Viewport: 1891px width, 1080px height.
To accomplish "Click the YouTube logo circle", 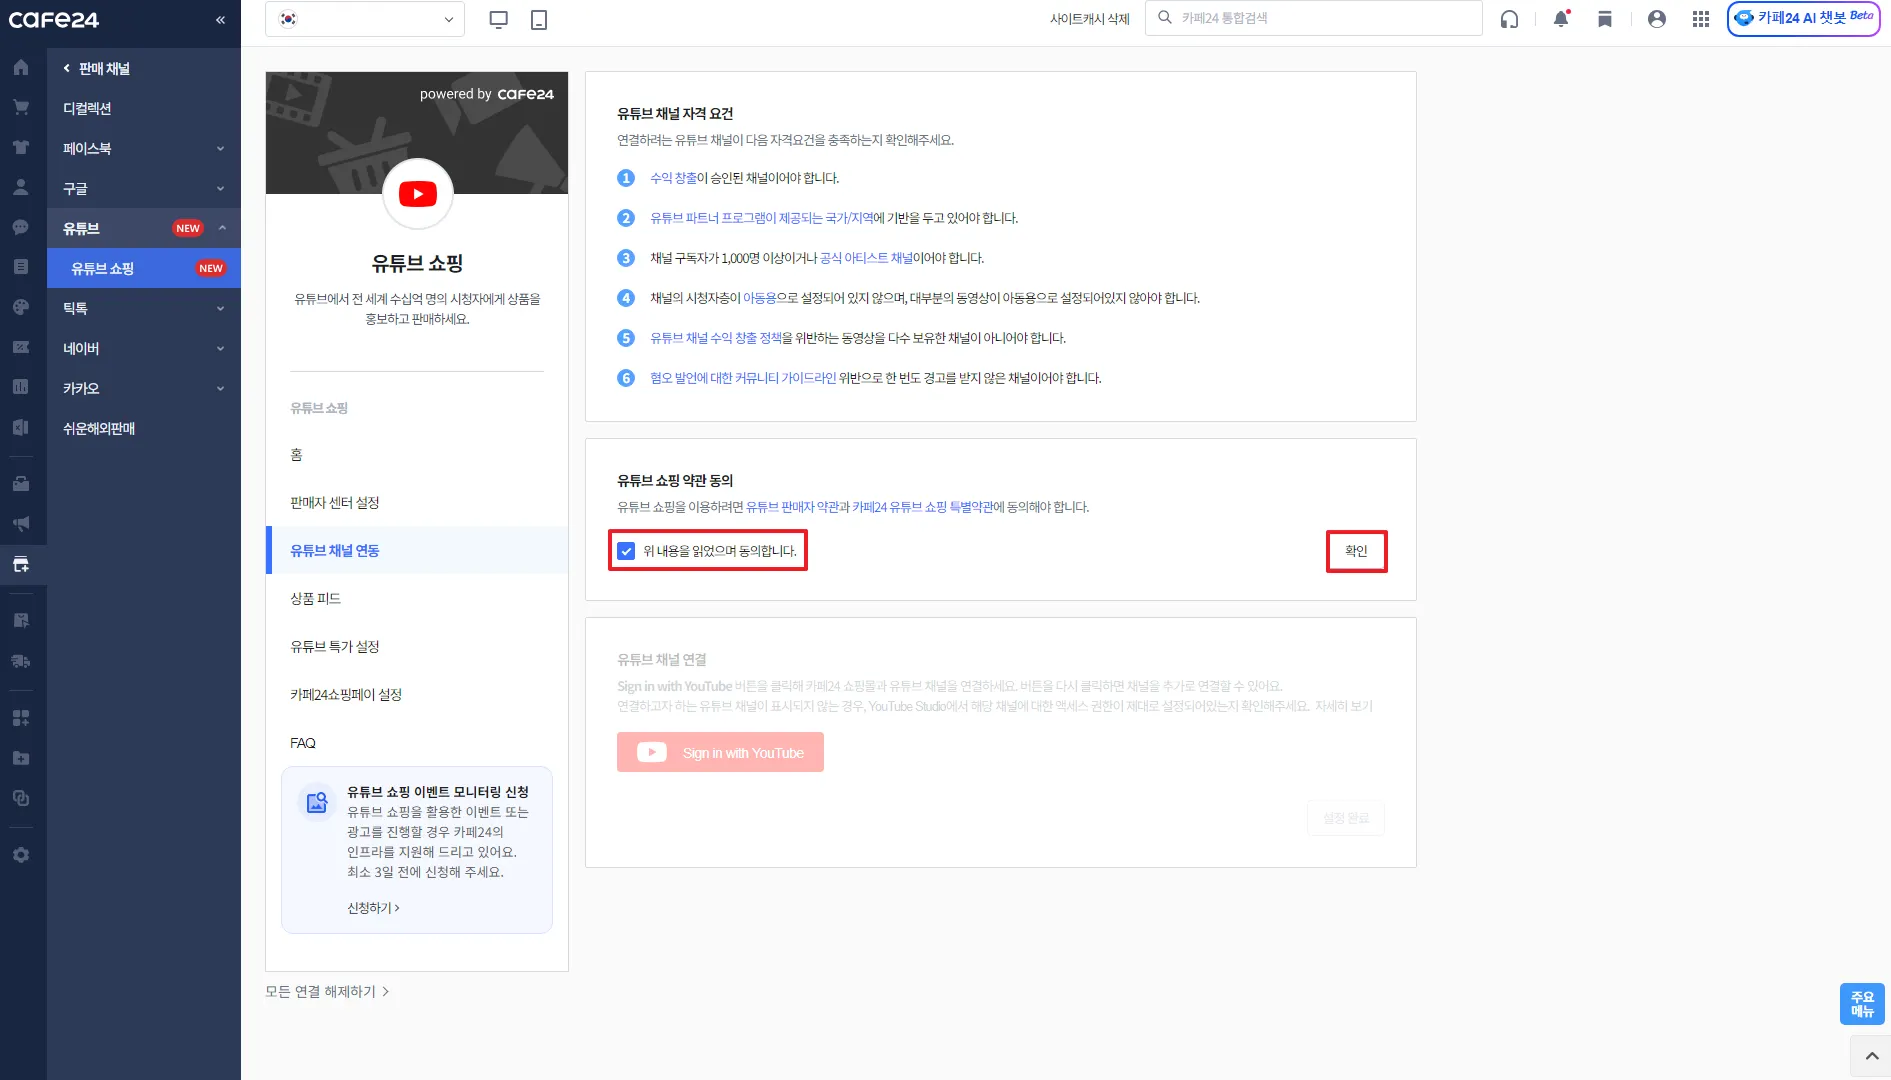I will click(418, 194).
